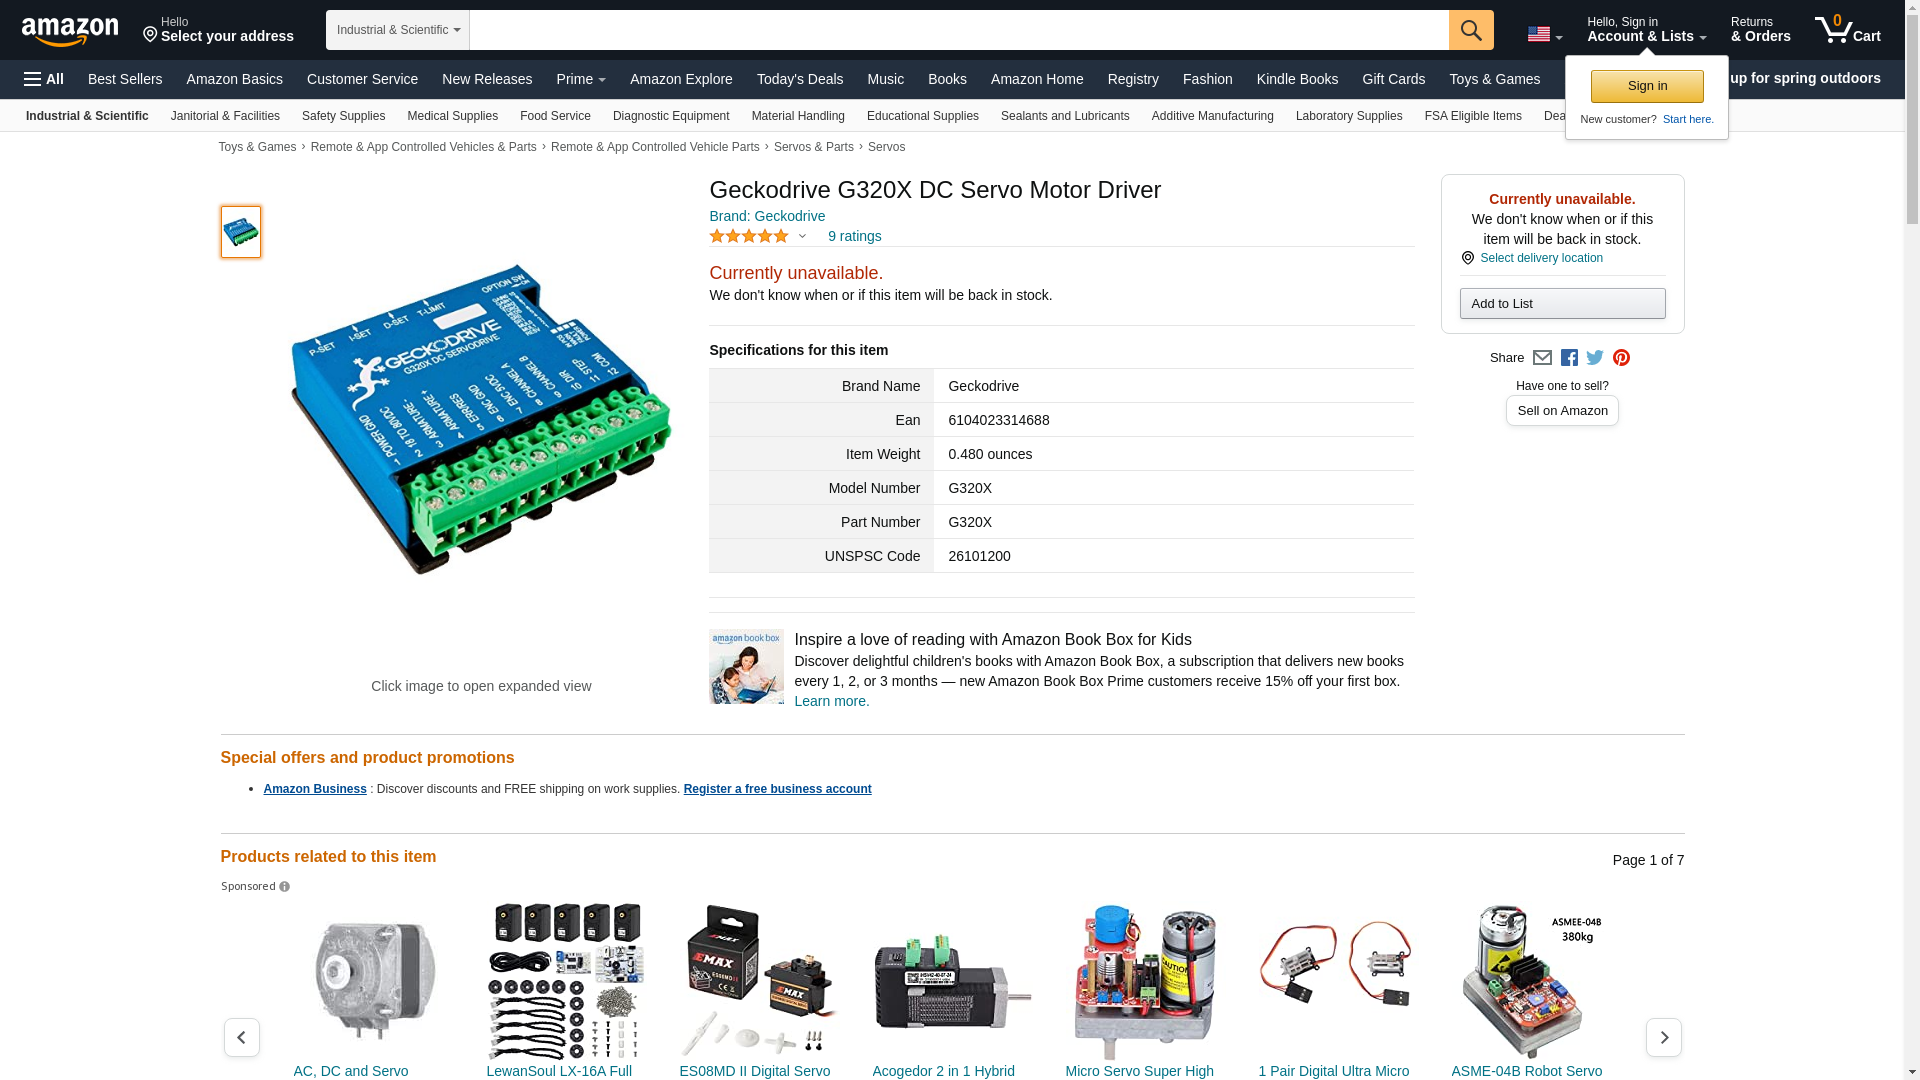This screenshot has height=1080, width=1920.
Task: Share product on Pinterest
Action: coord(1621,358)
